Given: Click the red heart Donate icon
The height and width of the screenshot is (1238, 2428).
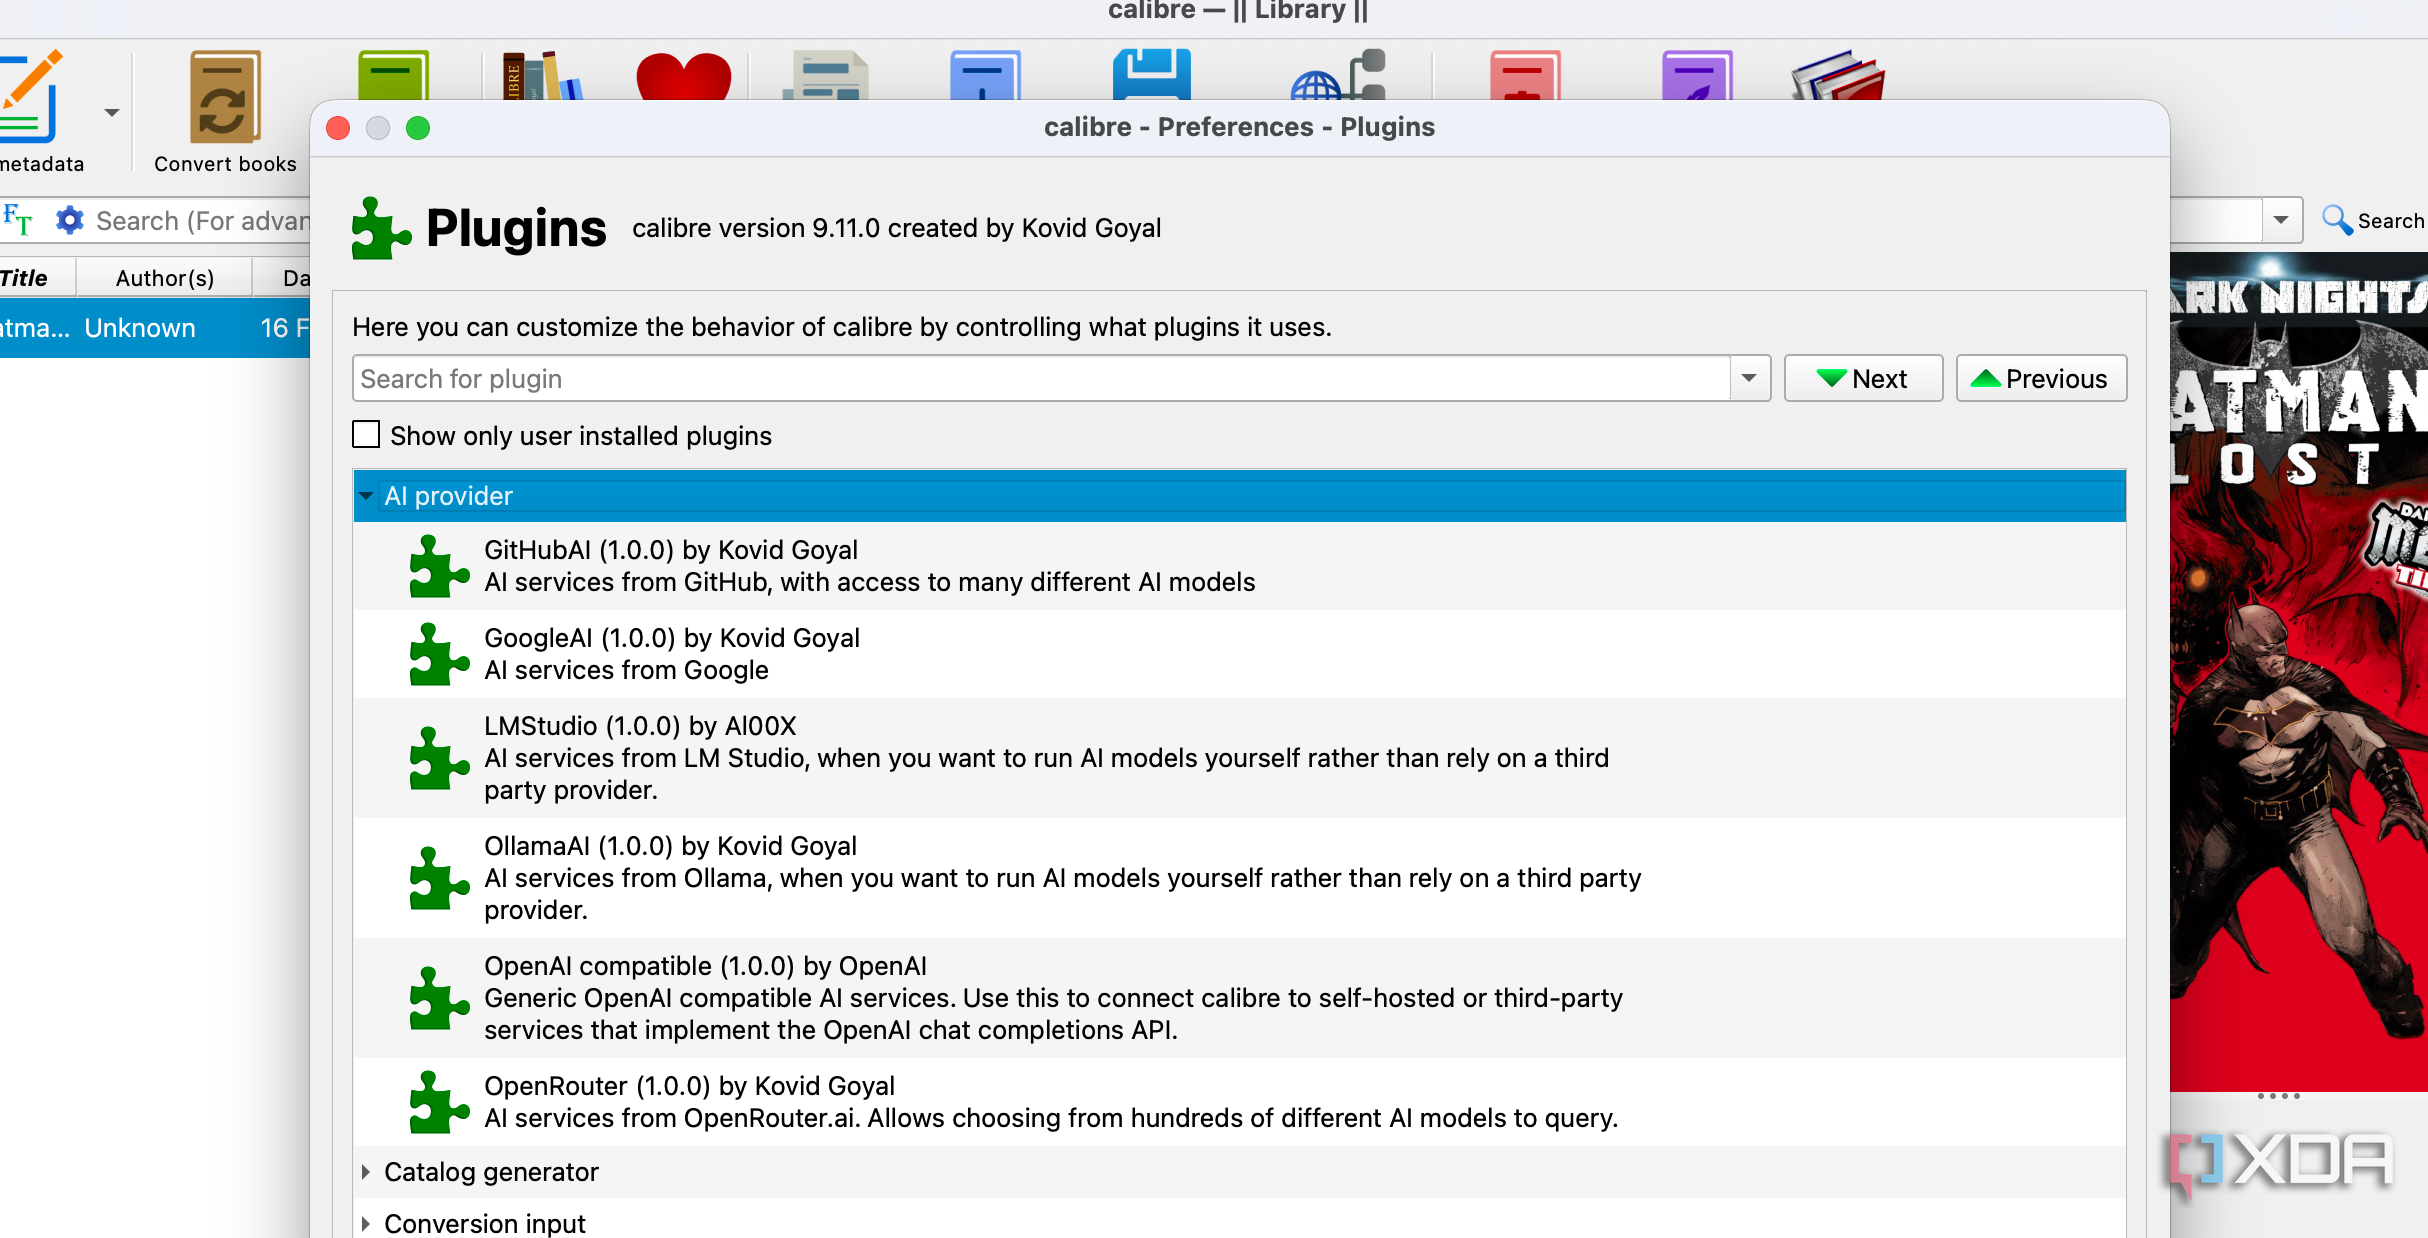Looking at the screenshot, I should (x=684, y=76).
